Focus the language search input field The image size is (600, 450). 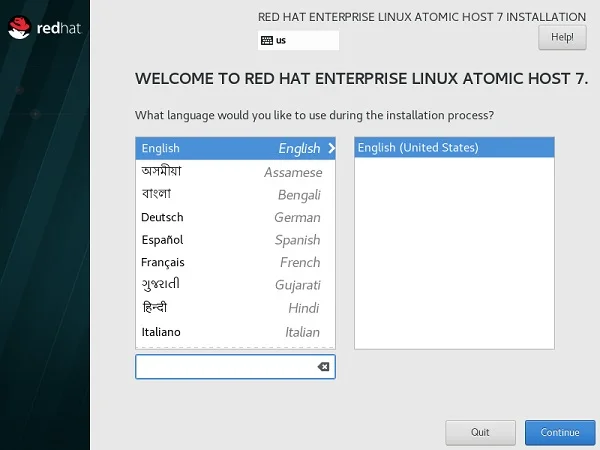coord(235,367)
